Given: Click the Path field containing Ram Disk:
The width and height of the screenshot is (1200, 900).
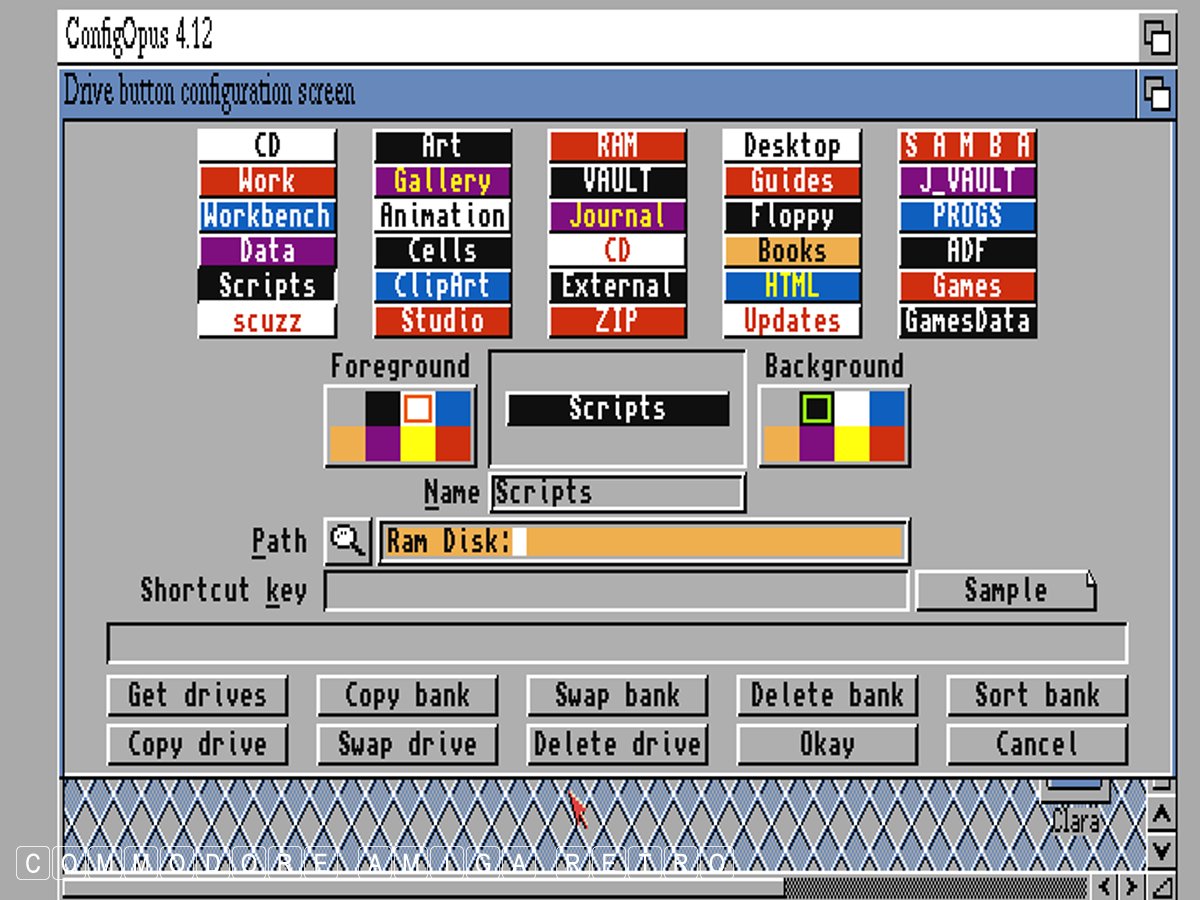Looking at the screenshot, I should (643, 541).
